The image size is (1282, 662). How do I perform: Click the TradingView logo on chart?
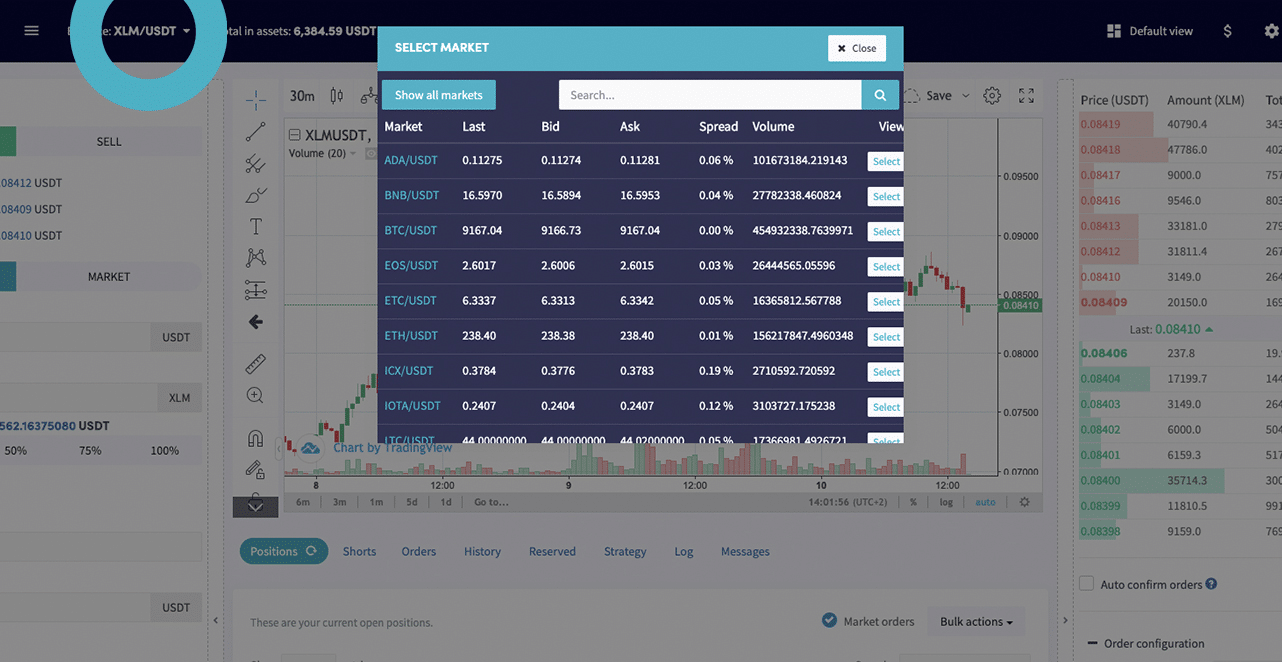pos(310,448)
